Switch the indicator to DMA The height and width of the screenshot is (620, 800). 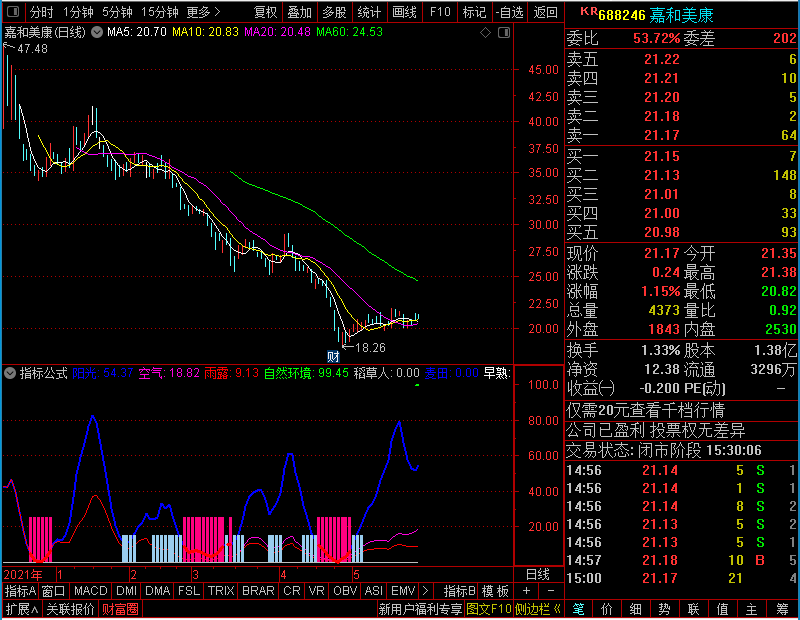[158, 591]
